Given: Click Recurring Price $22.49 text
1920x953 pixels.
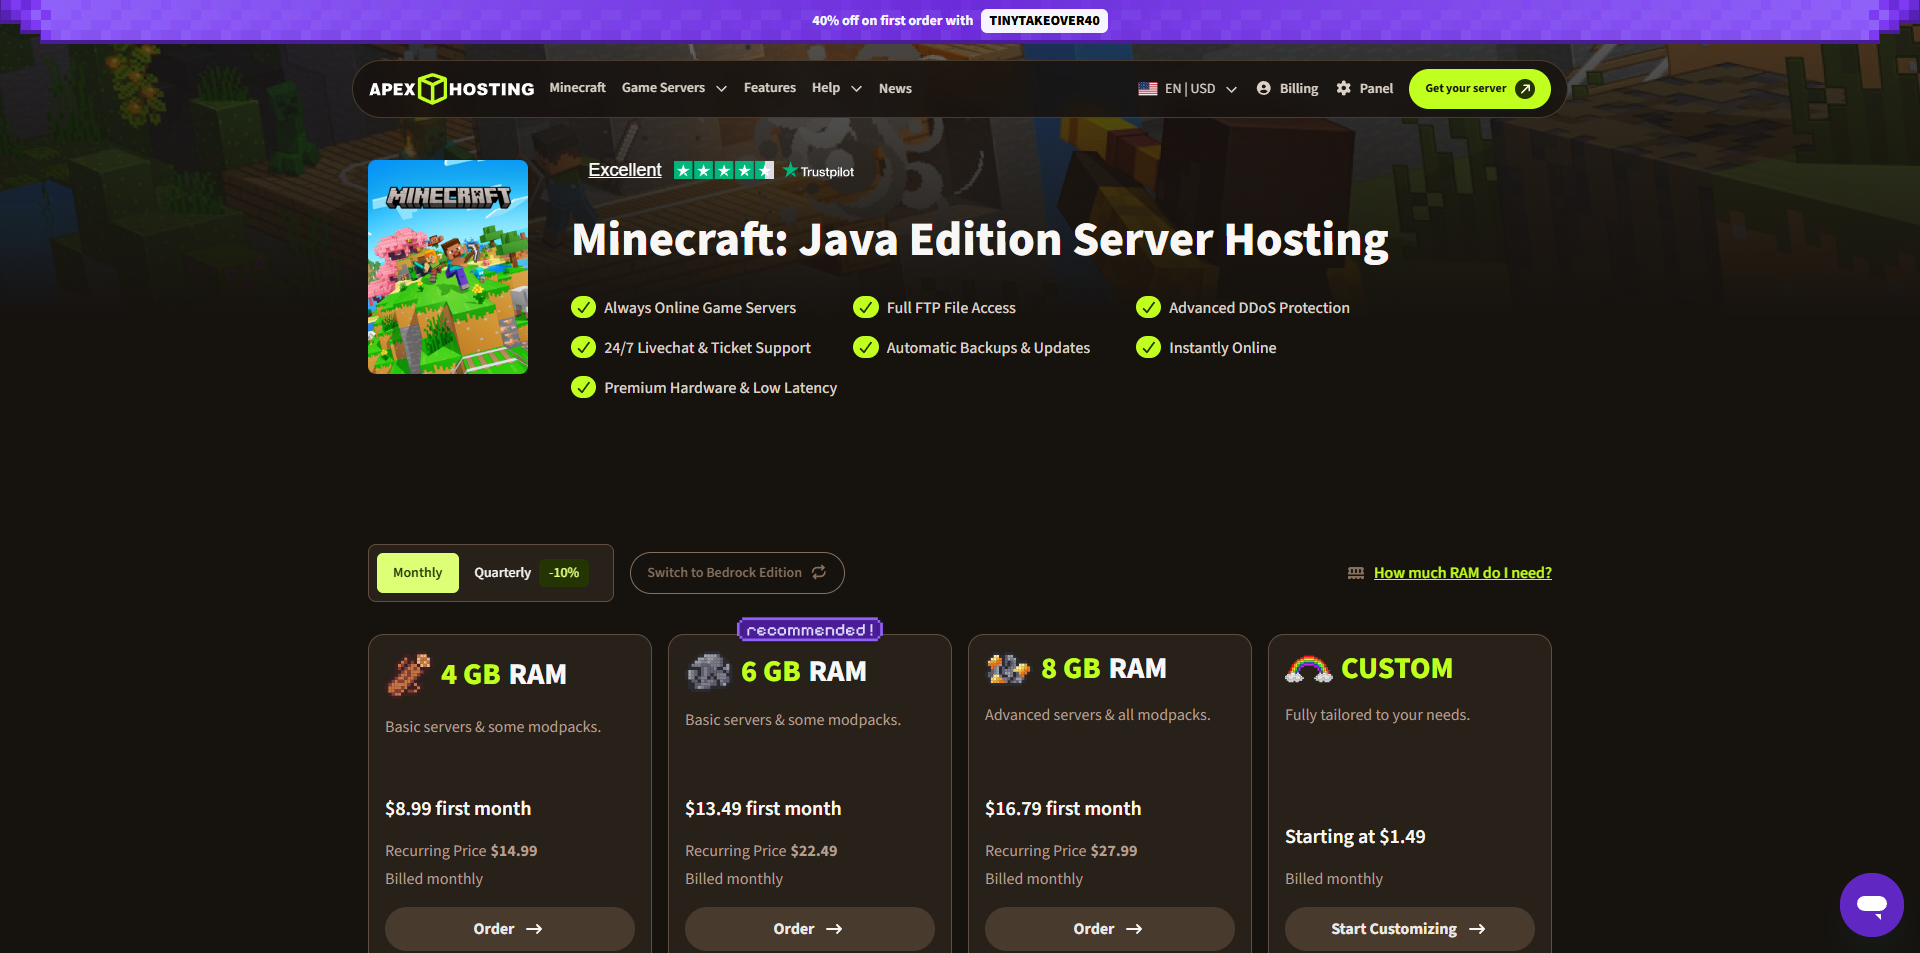Looking at the screenshot, I should [x=761, y=851].
